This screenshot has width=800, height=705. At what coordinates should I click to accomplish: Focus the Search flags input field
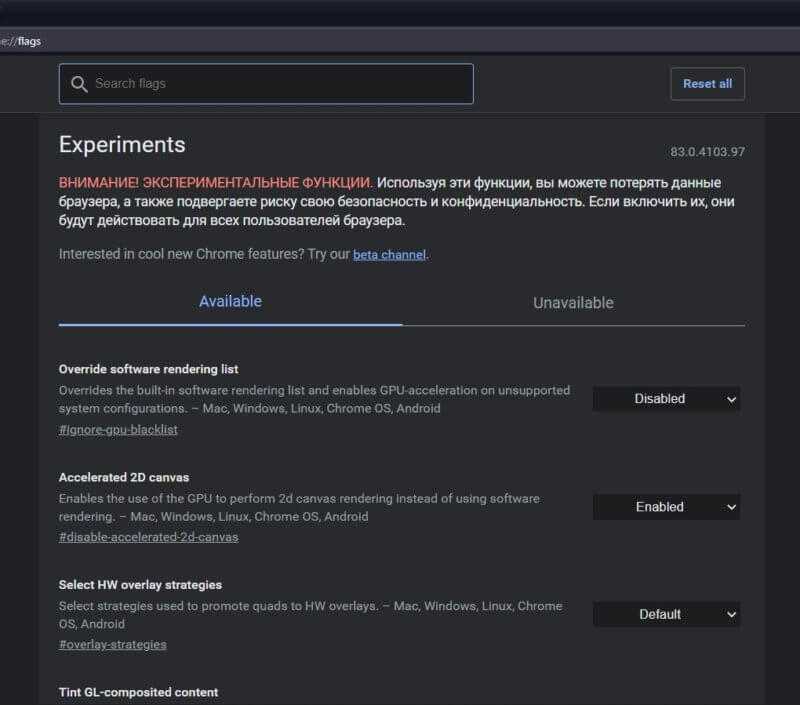266,84
